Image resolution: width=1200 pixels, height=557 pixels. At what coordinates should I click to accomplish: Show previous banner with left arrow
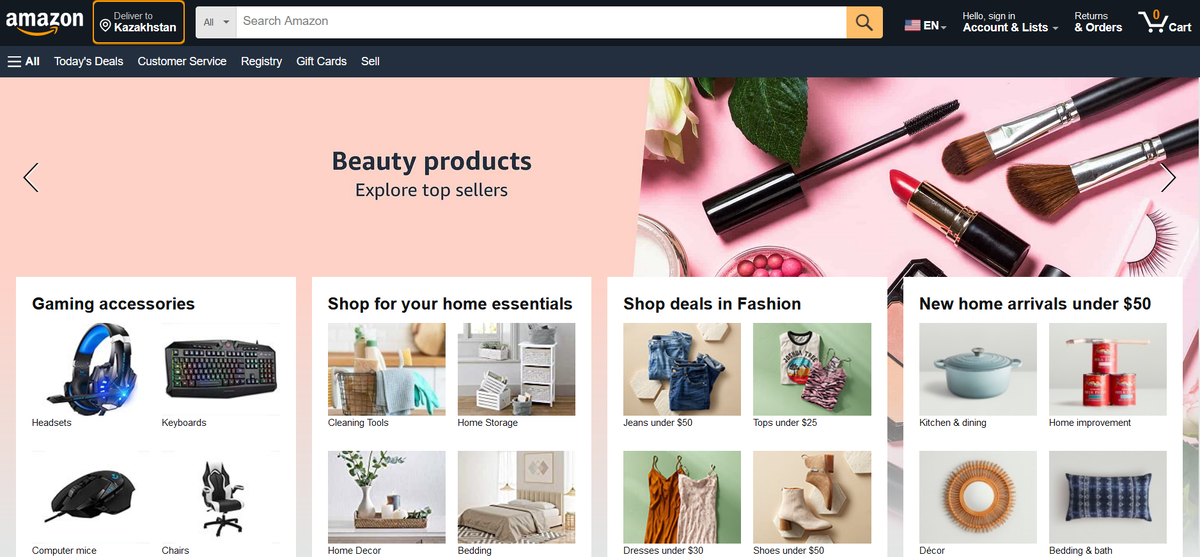point(31,177)
